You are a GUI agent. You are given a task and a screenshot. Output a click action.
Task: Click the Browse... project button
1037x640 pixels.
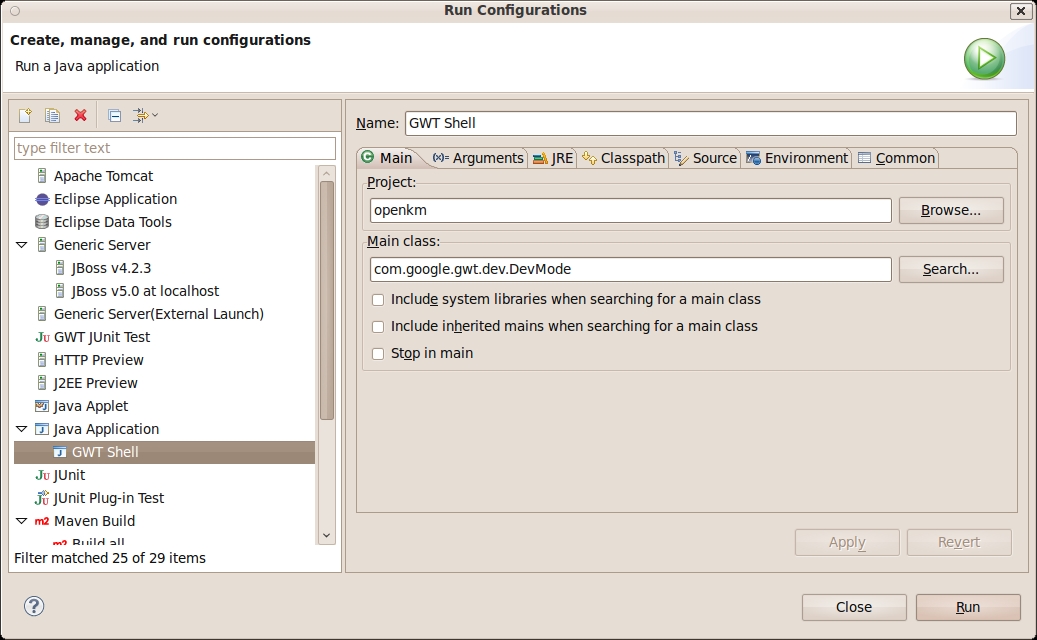pos(951,210)
